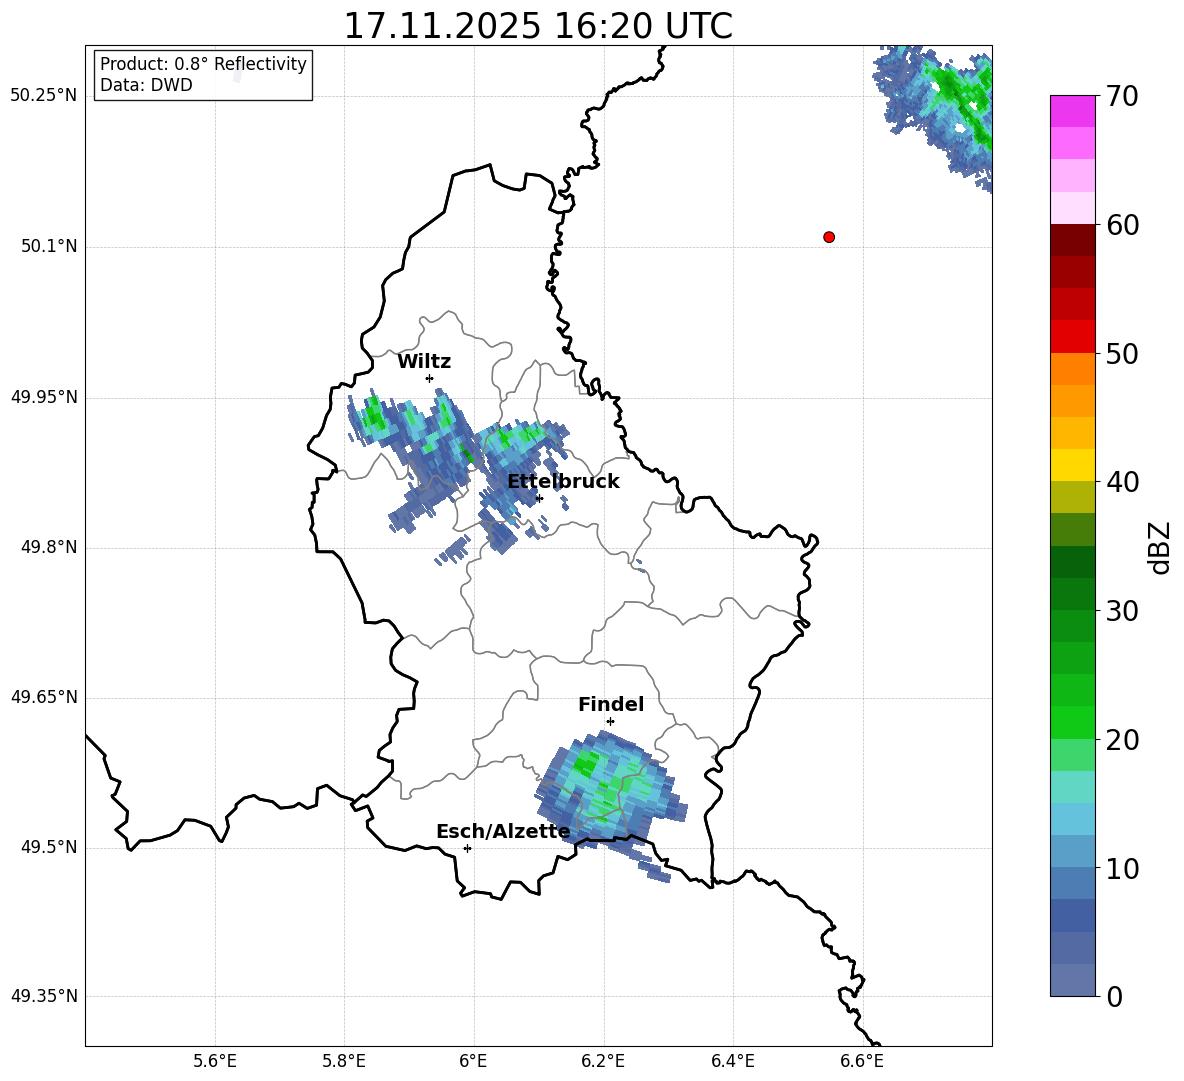This screenshot has width=1184, height=1081.
Task: Click the 49.5°N latitude label
Action: click(x=49, y=847)
